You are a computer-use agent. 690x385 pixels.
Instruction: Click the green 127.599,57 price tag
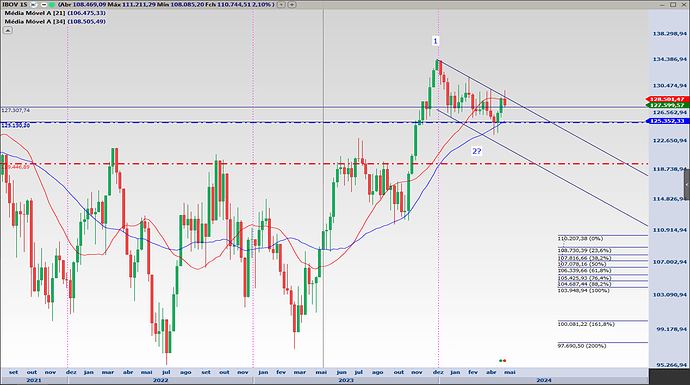(667, 105)
